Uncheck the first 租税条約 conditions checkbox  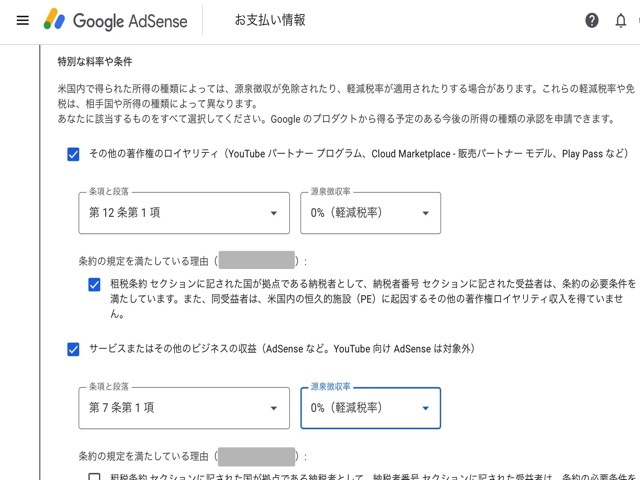[x=95, y=284]
